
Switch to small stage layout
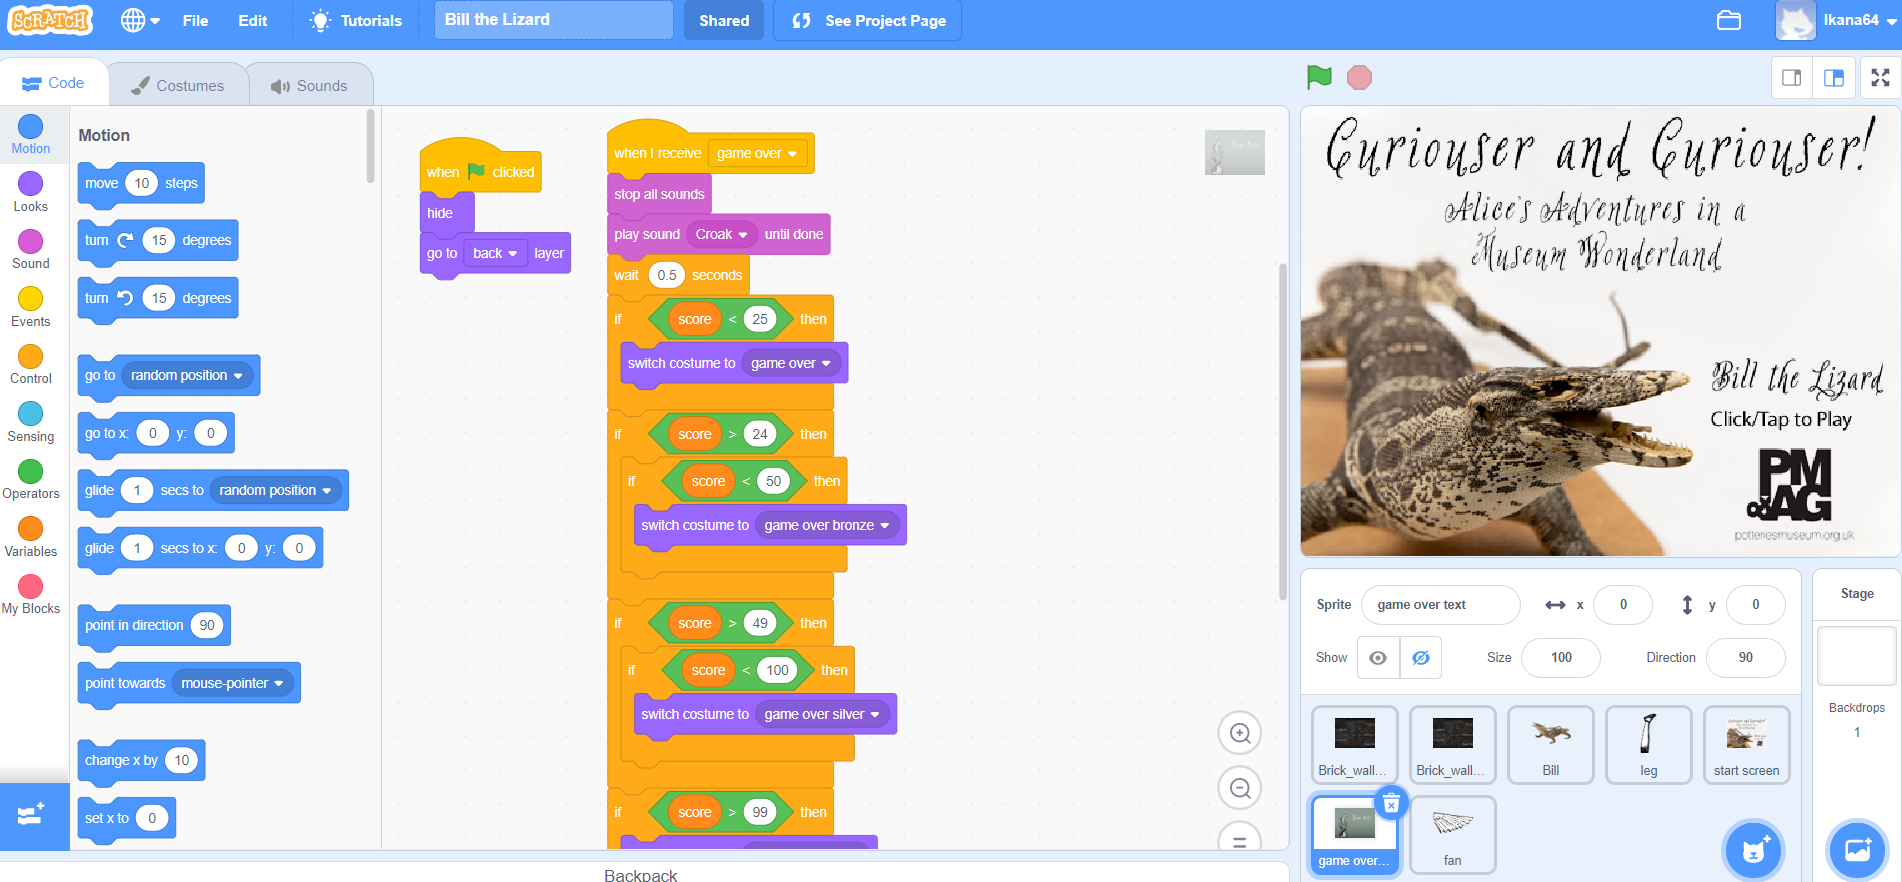[x=1792, y=78]
